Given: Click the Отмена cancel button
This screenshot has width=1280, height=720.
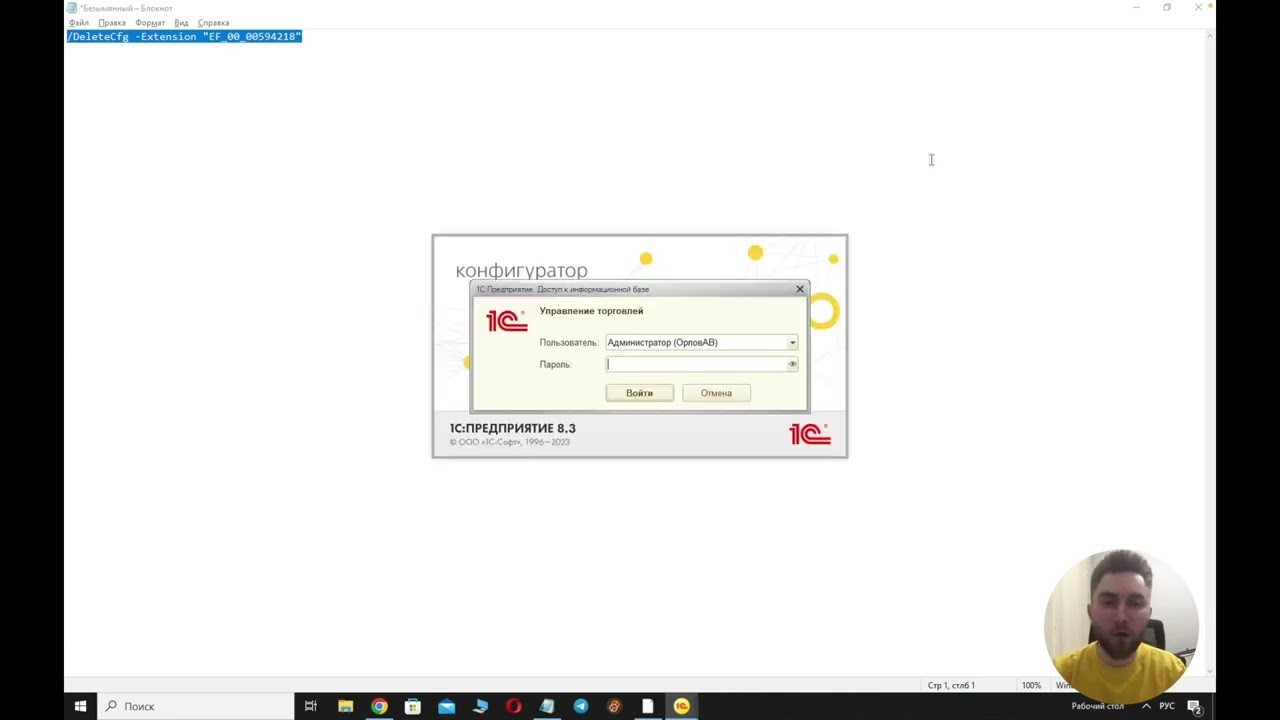Looking at the screenshot, I should (716, 393).
